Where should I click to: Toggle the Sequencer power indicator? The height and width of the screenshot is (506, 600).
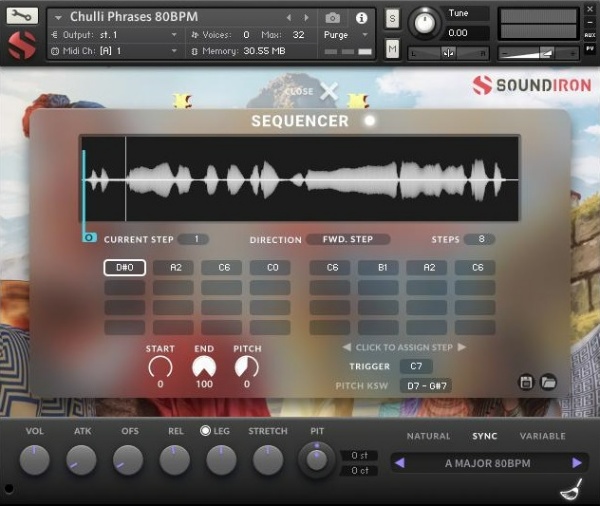click(x=370, y=121)
